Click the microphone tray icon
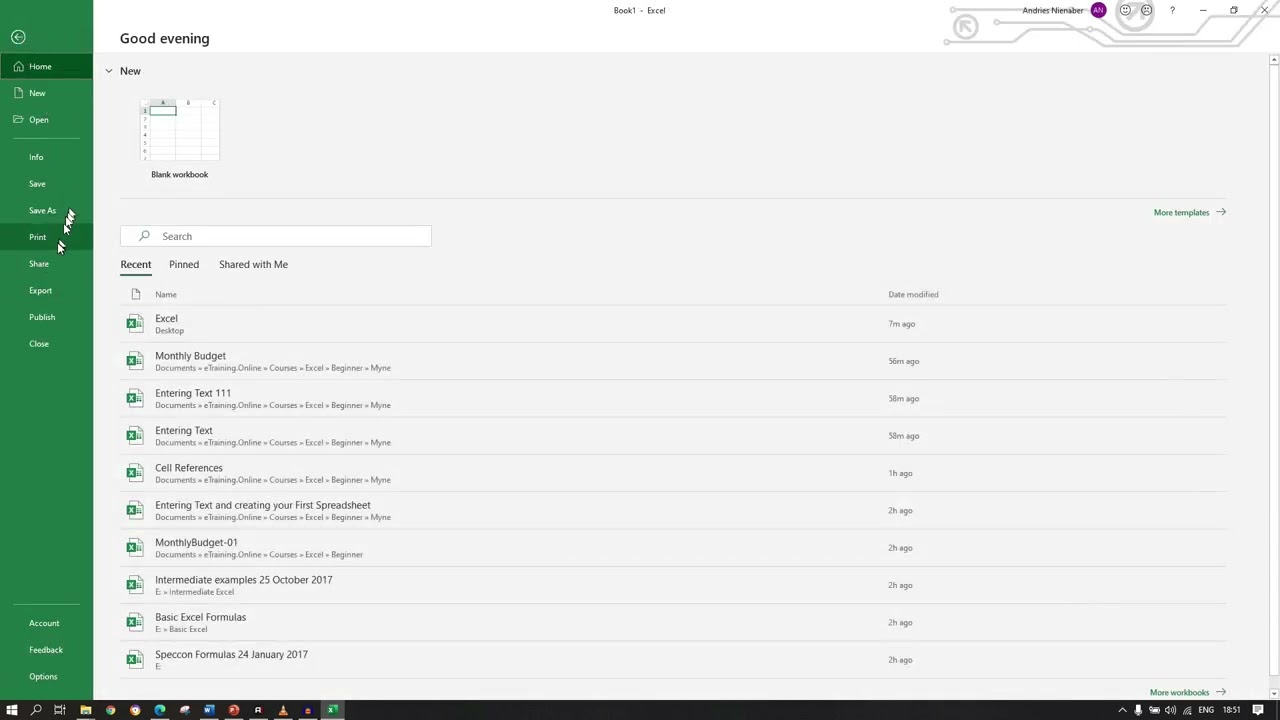 tap(1138, 710)
